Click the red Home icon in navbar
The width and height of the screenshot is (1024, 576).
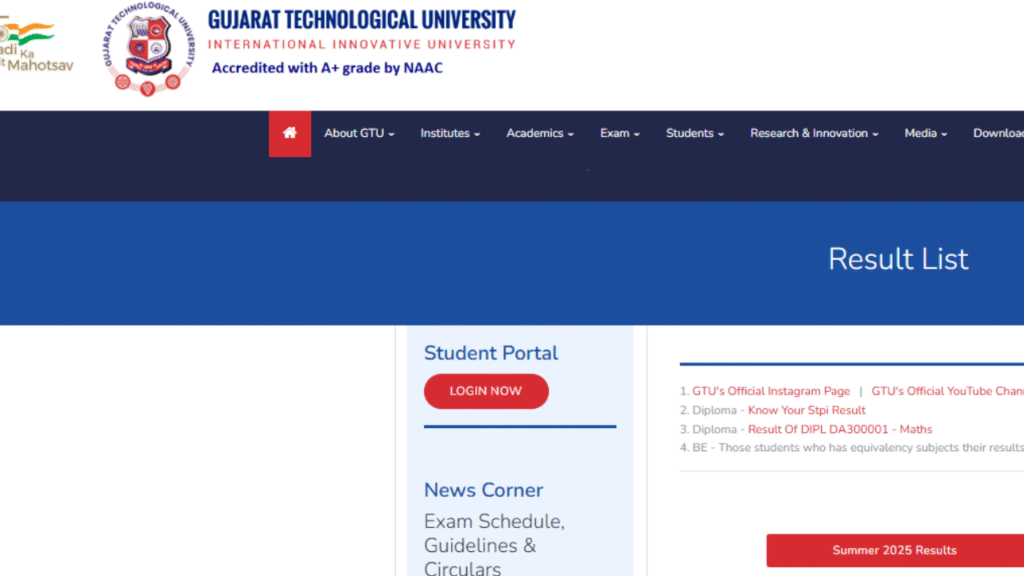290,133
